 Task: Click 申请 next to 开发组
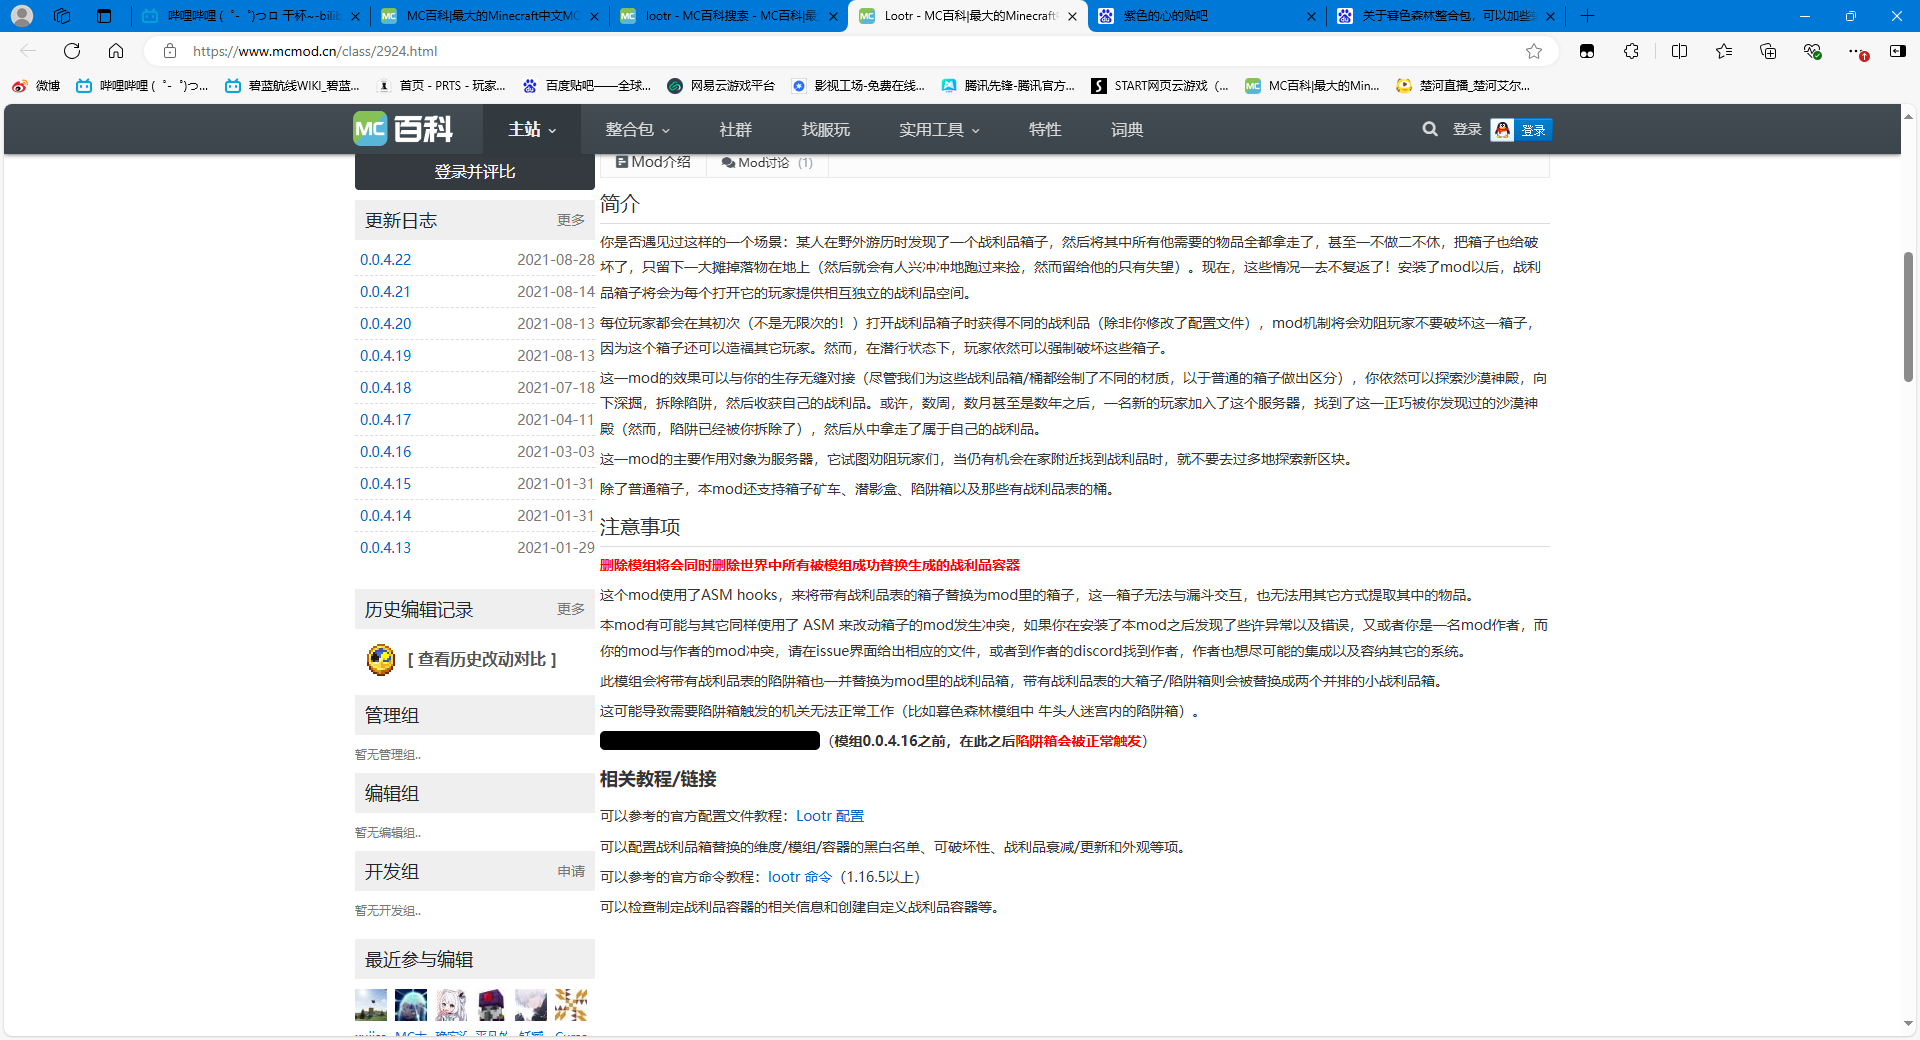[571, 871]
